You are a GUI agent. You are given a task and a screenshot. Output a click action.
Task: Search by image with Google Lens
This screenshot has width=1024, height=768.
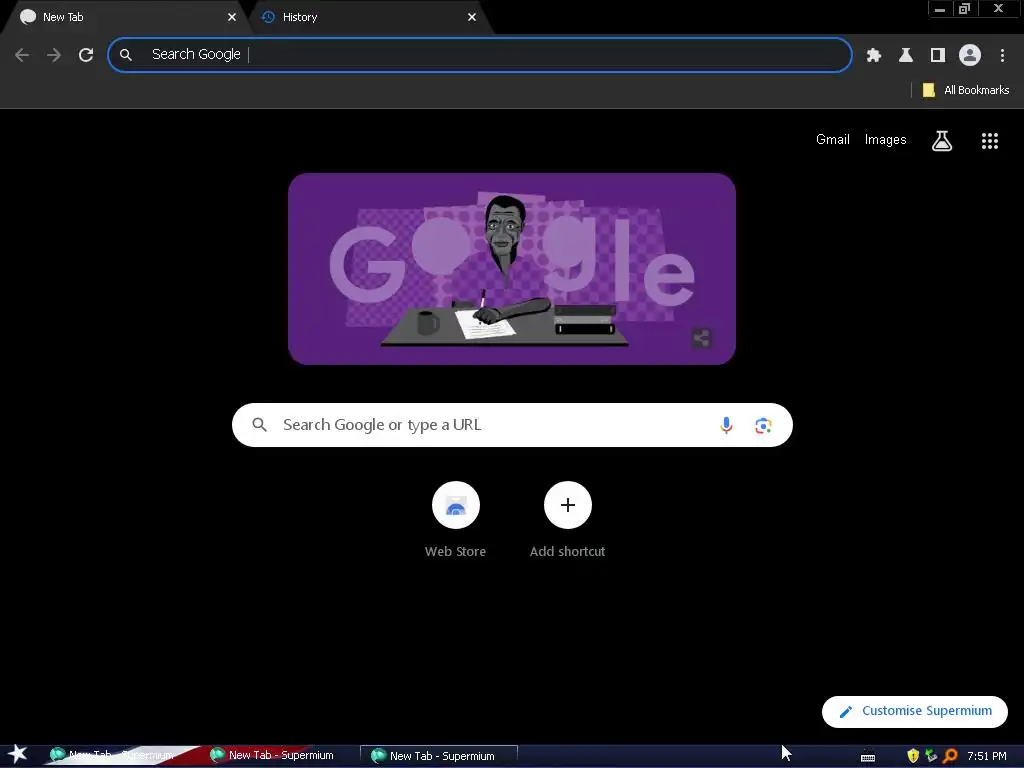click(x=763, y=426)
